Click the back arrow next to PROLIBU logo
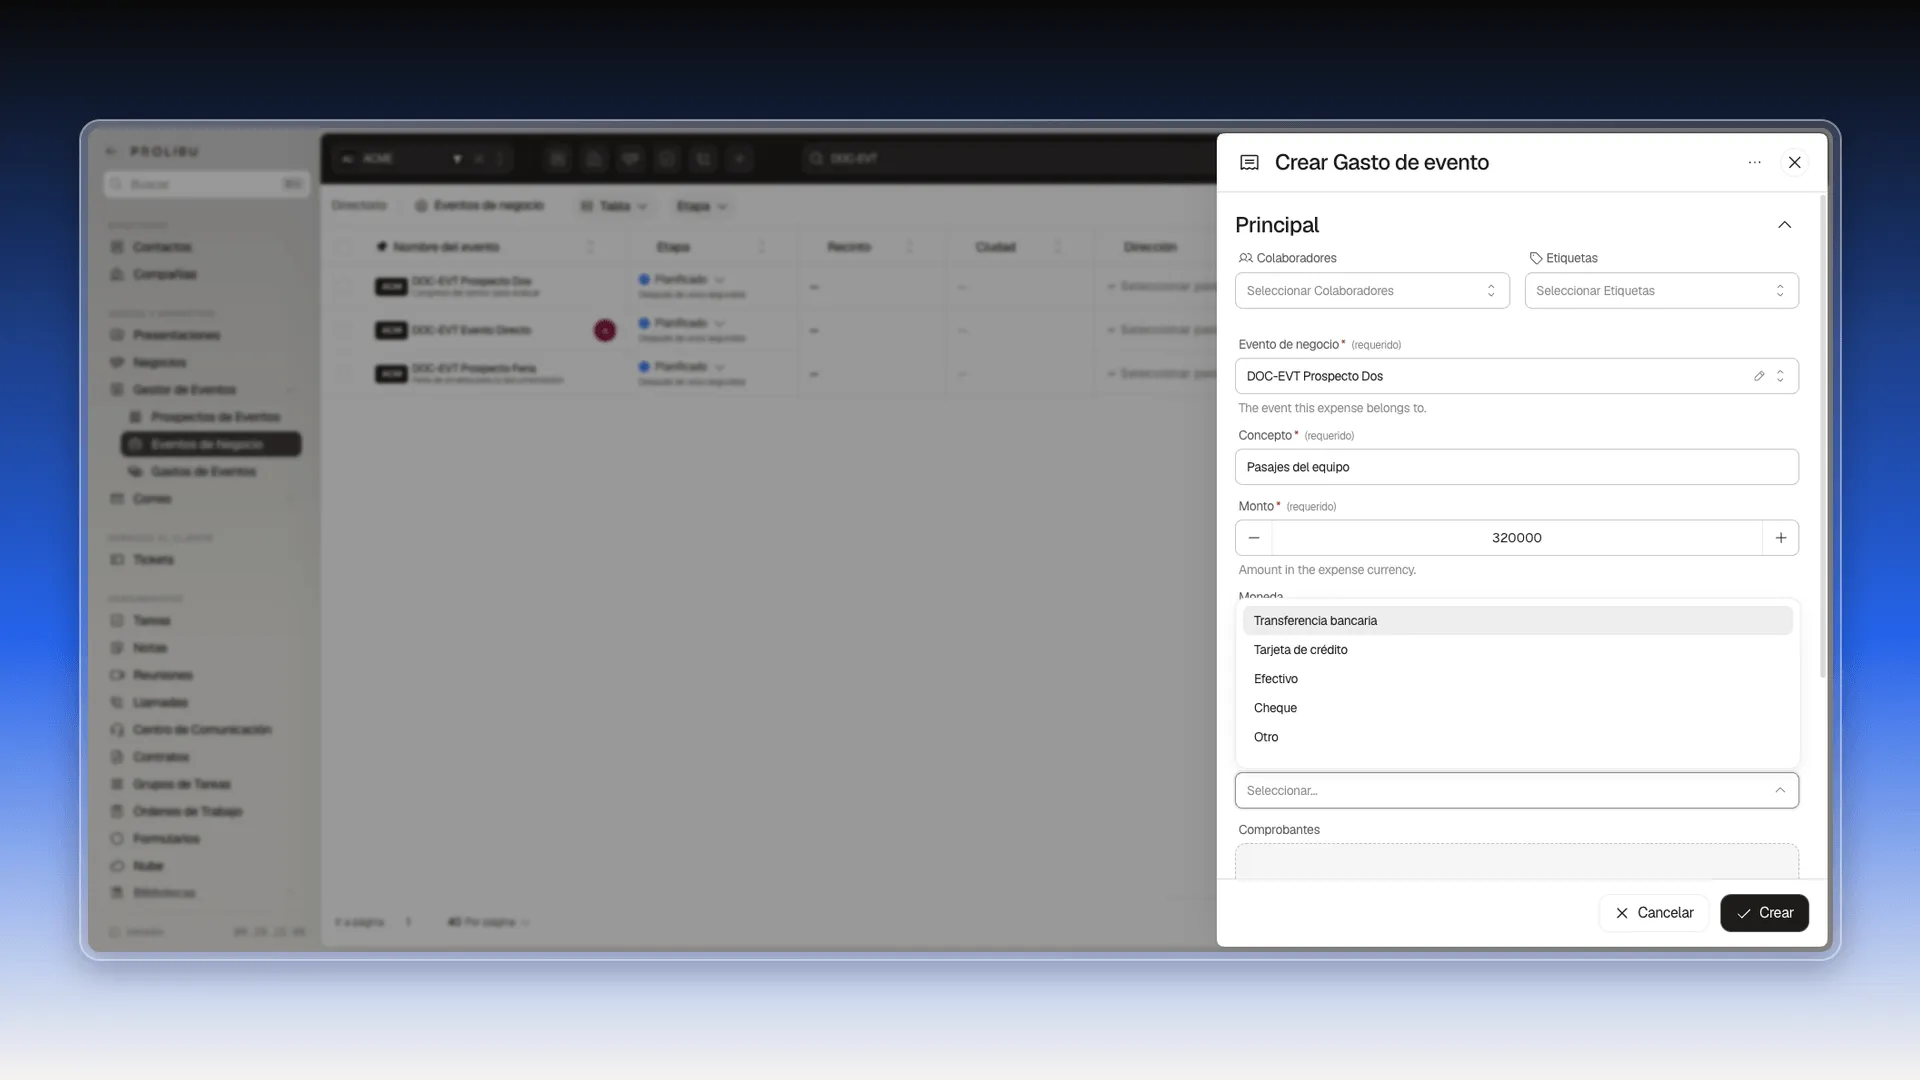This screenshot has height=1080, width=1920. [x=111, y=152]
